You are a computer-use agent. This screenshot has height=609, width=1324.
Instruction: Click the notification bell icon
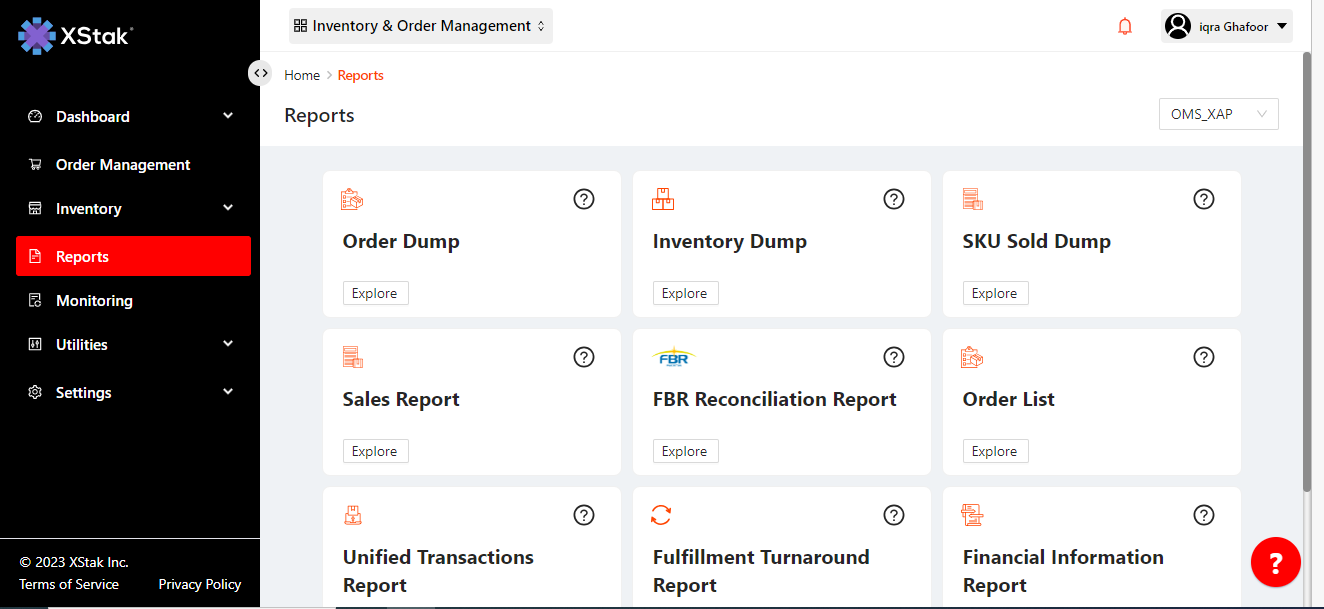pos(1125,27)
